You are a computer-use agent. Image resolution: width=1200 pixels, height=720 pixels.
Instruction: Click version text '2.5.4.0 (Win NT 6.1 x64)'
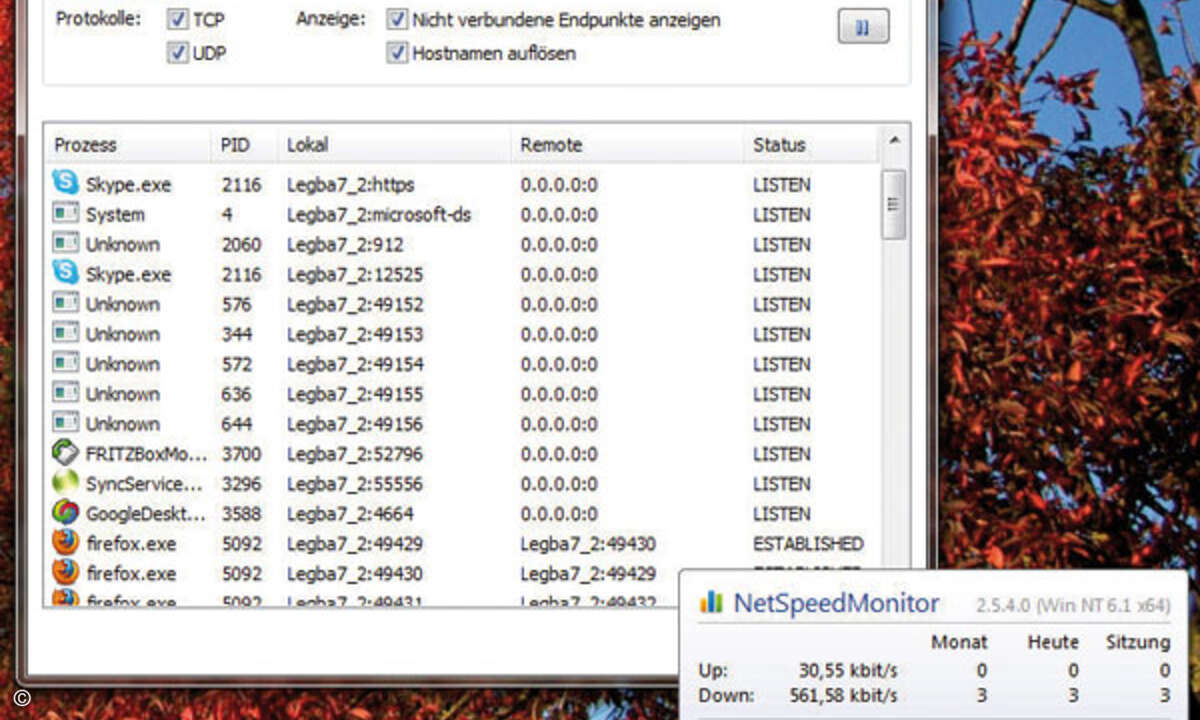[1073, 605]
